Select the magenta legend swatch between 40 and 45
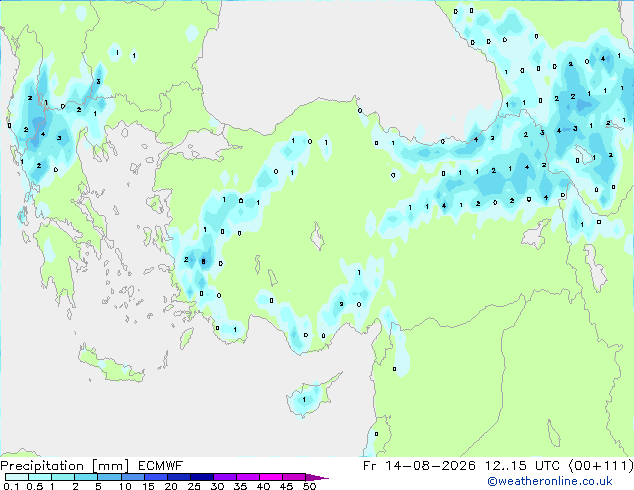Screen dimensions: 634x490 [271, 477]
